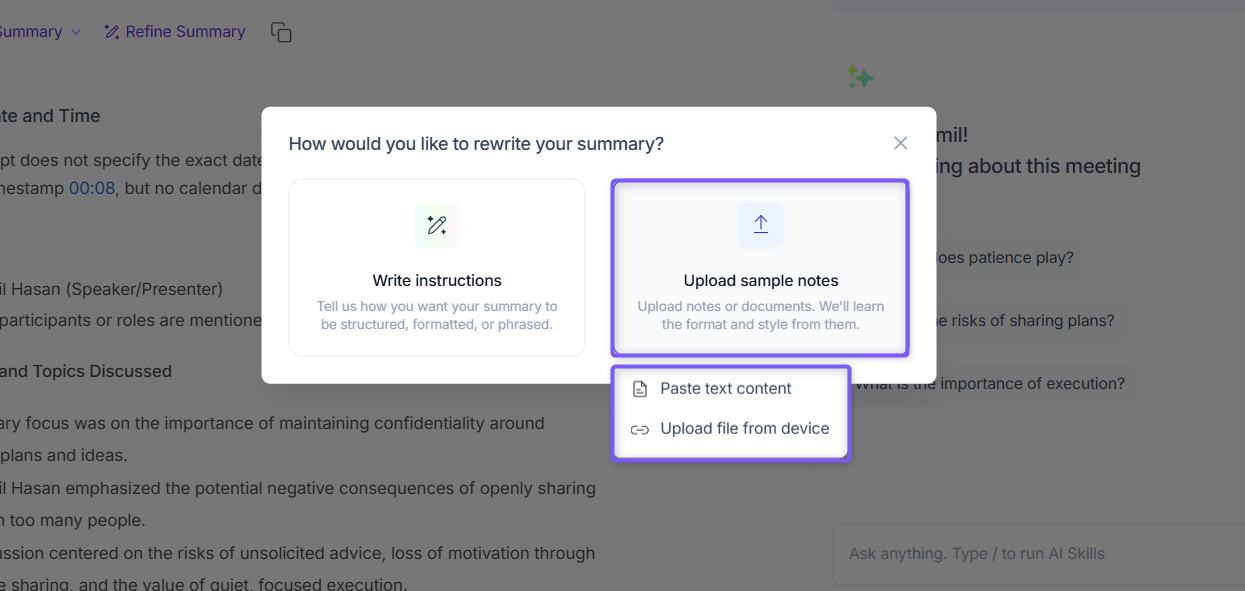Choose Paste text content option
1245x591 pixels.
click(731, 388)
